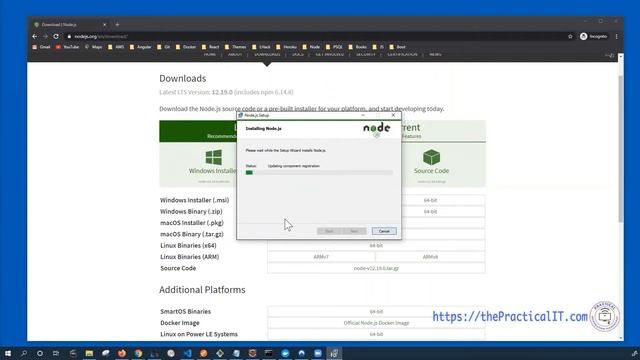Viewport: 640px width, 360px height.
Task: Switch to Chrome on the taskbar
Action: [138, 353]
